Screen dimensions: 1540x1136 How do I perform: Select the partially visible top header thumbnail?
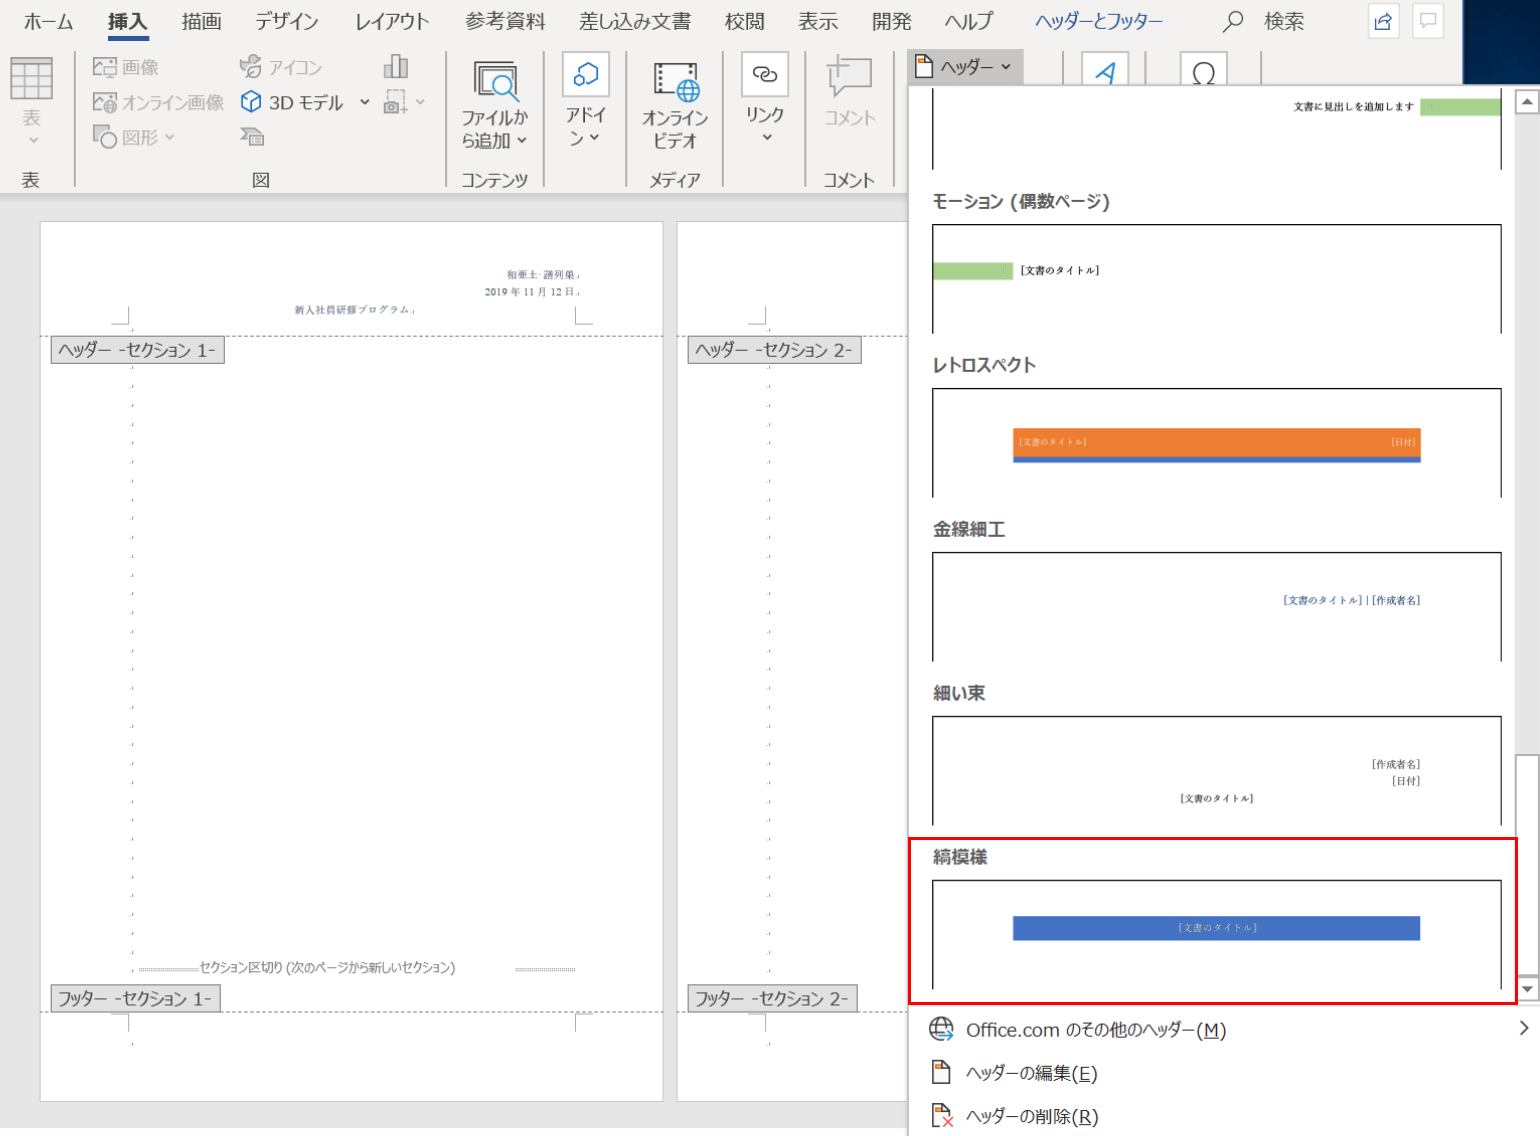(x=1216, y=128)
